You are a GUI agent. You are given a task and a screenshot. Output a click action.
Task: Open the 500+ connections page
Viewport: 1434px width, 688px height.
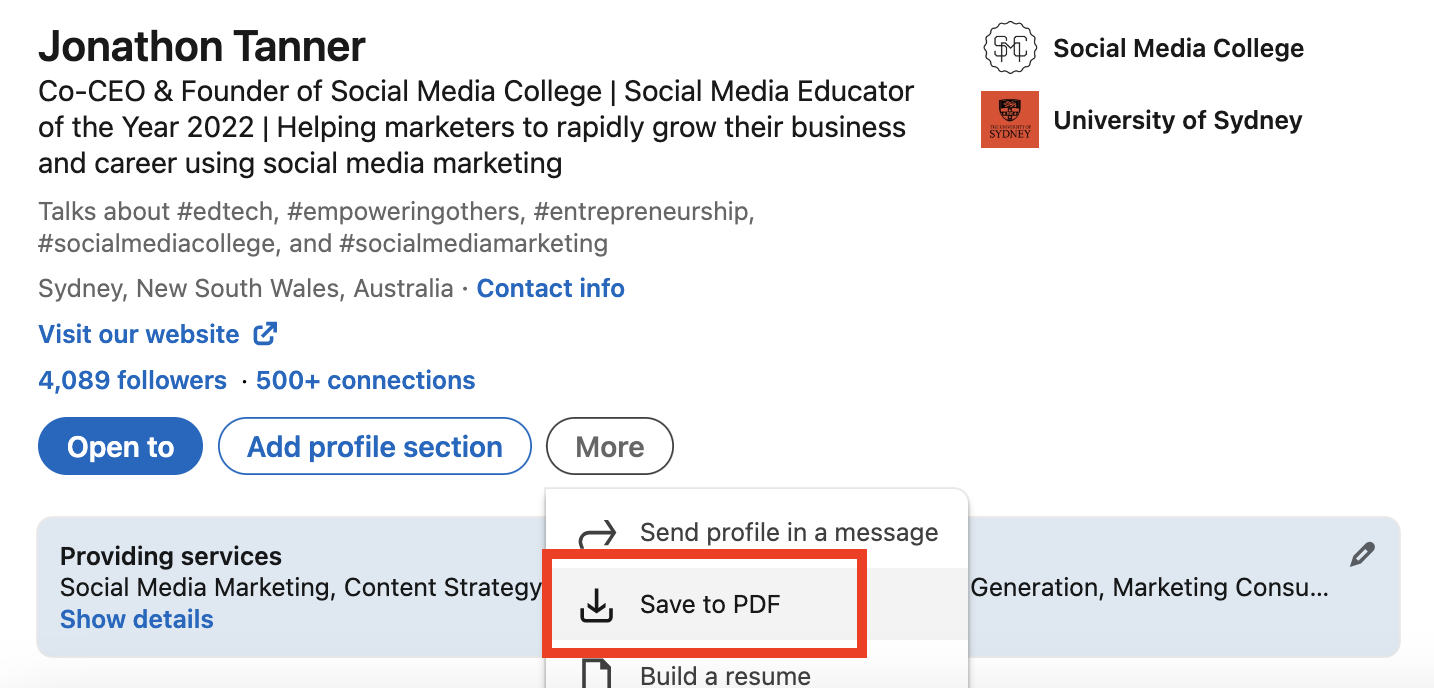coord(366,380)
